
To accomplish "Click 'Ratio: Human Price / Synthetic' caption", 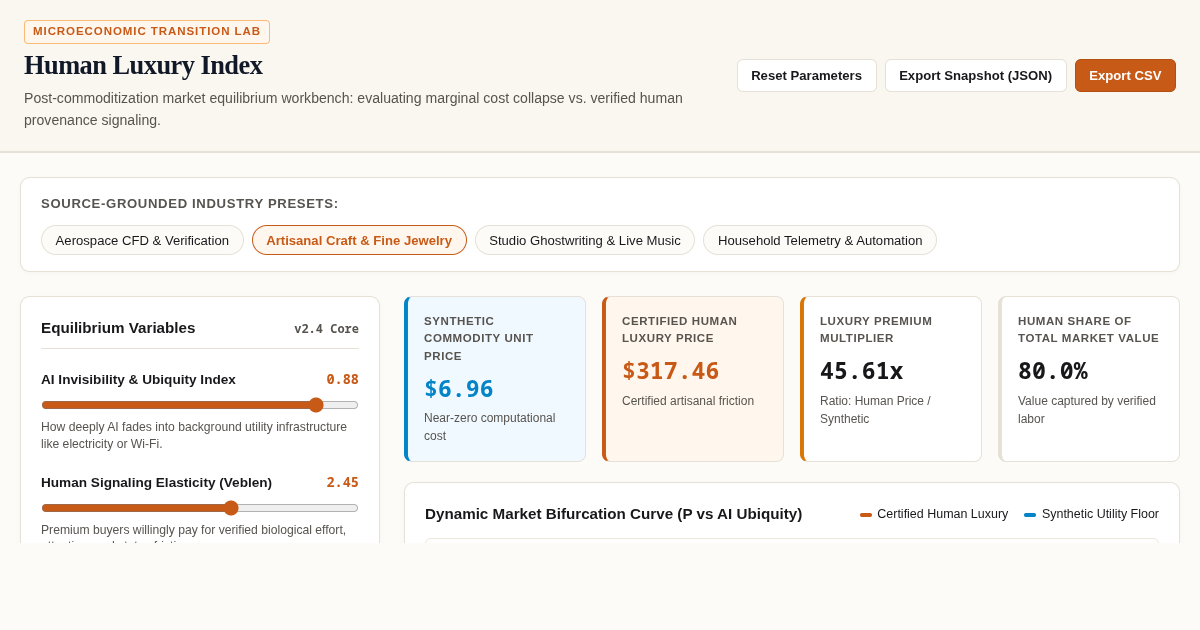I will pyautogui.click(x=875, y=409).
